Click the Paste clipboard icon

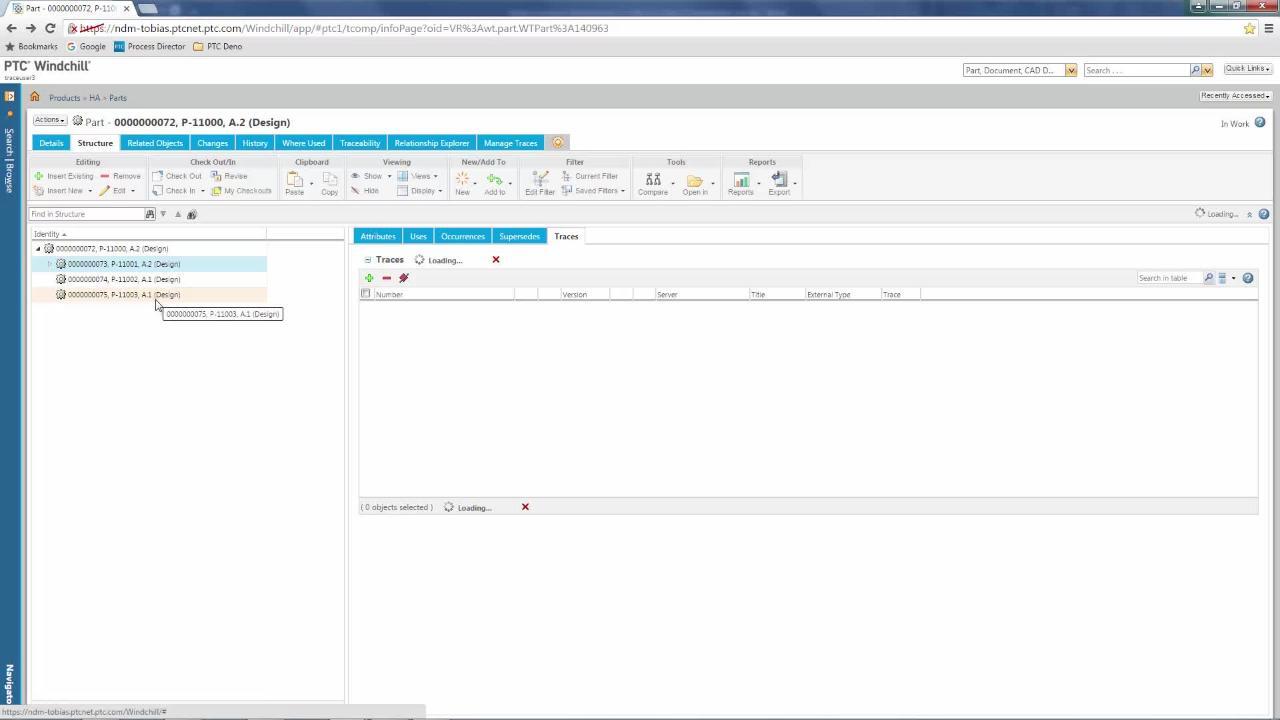pos(295,181)
